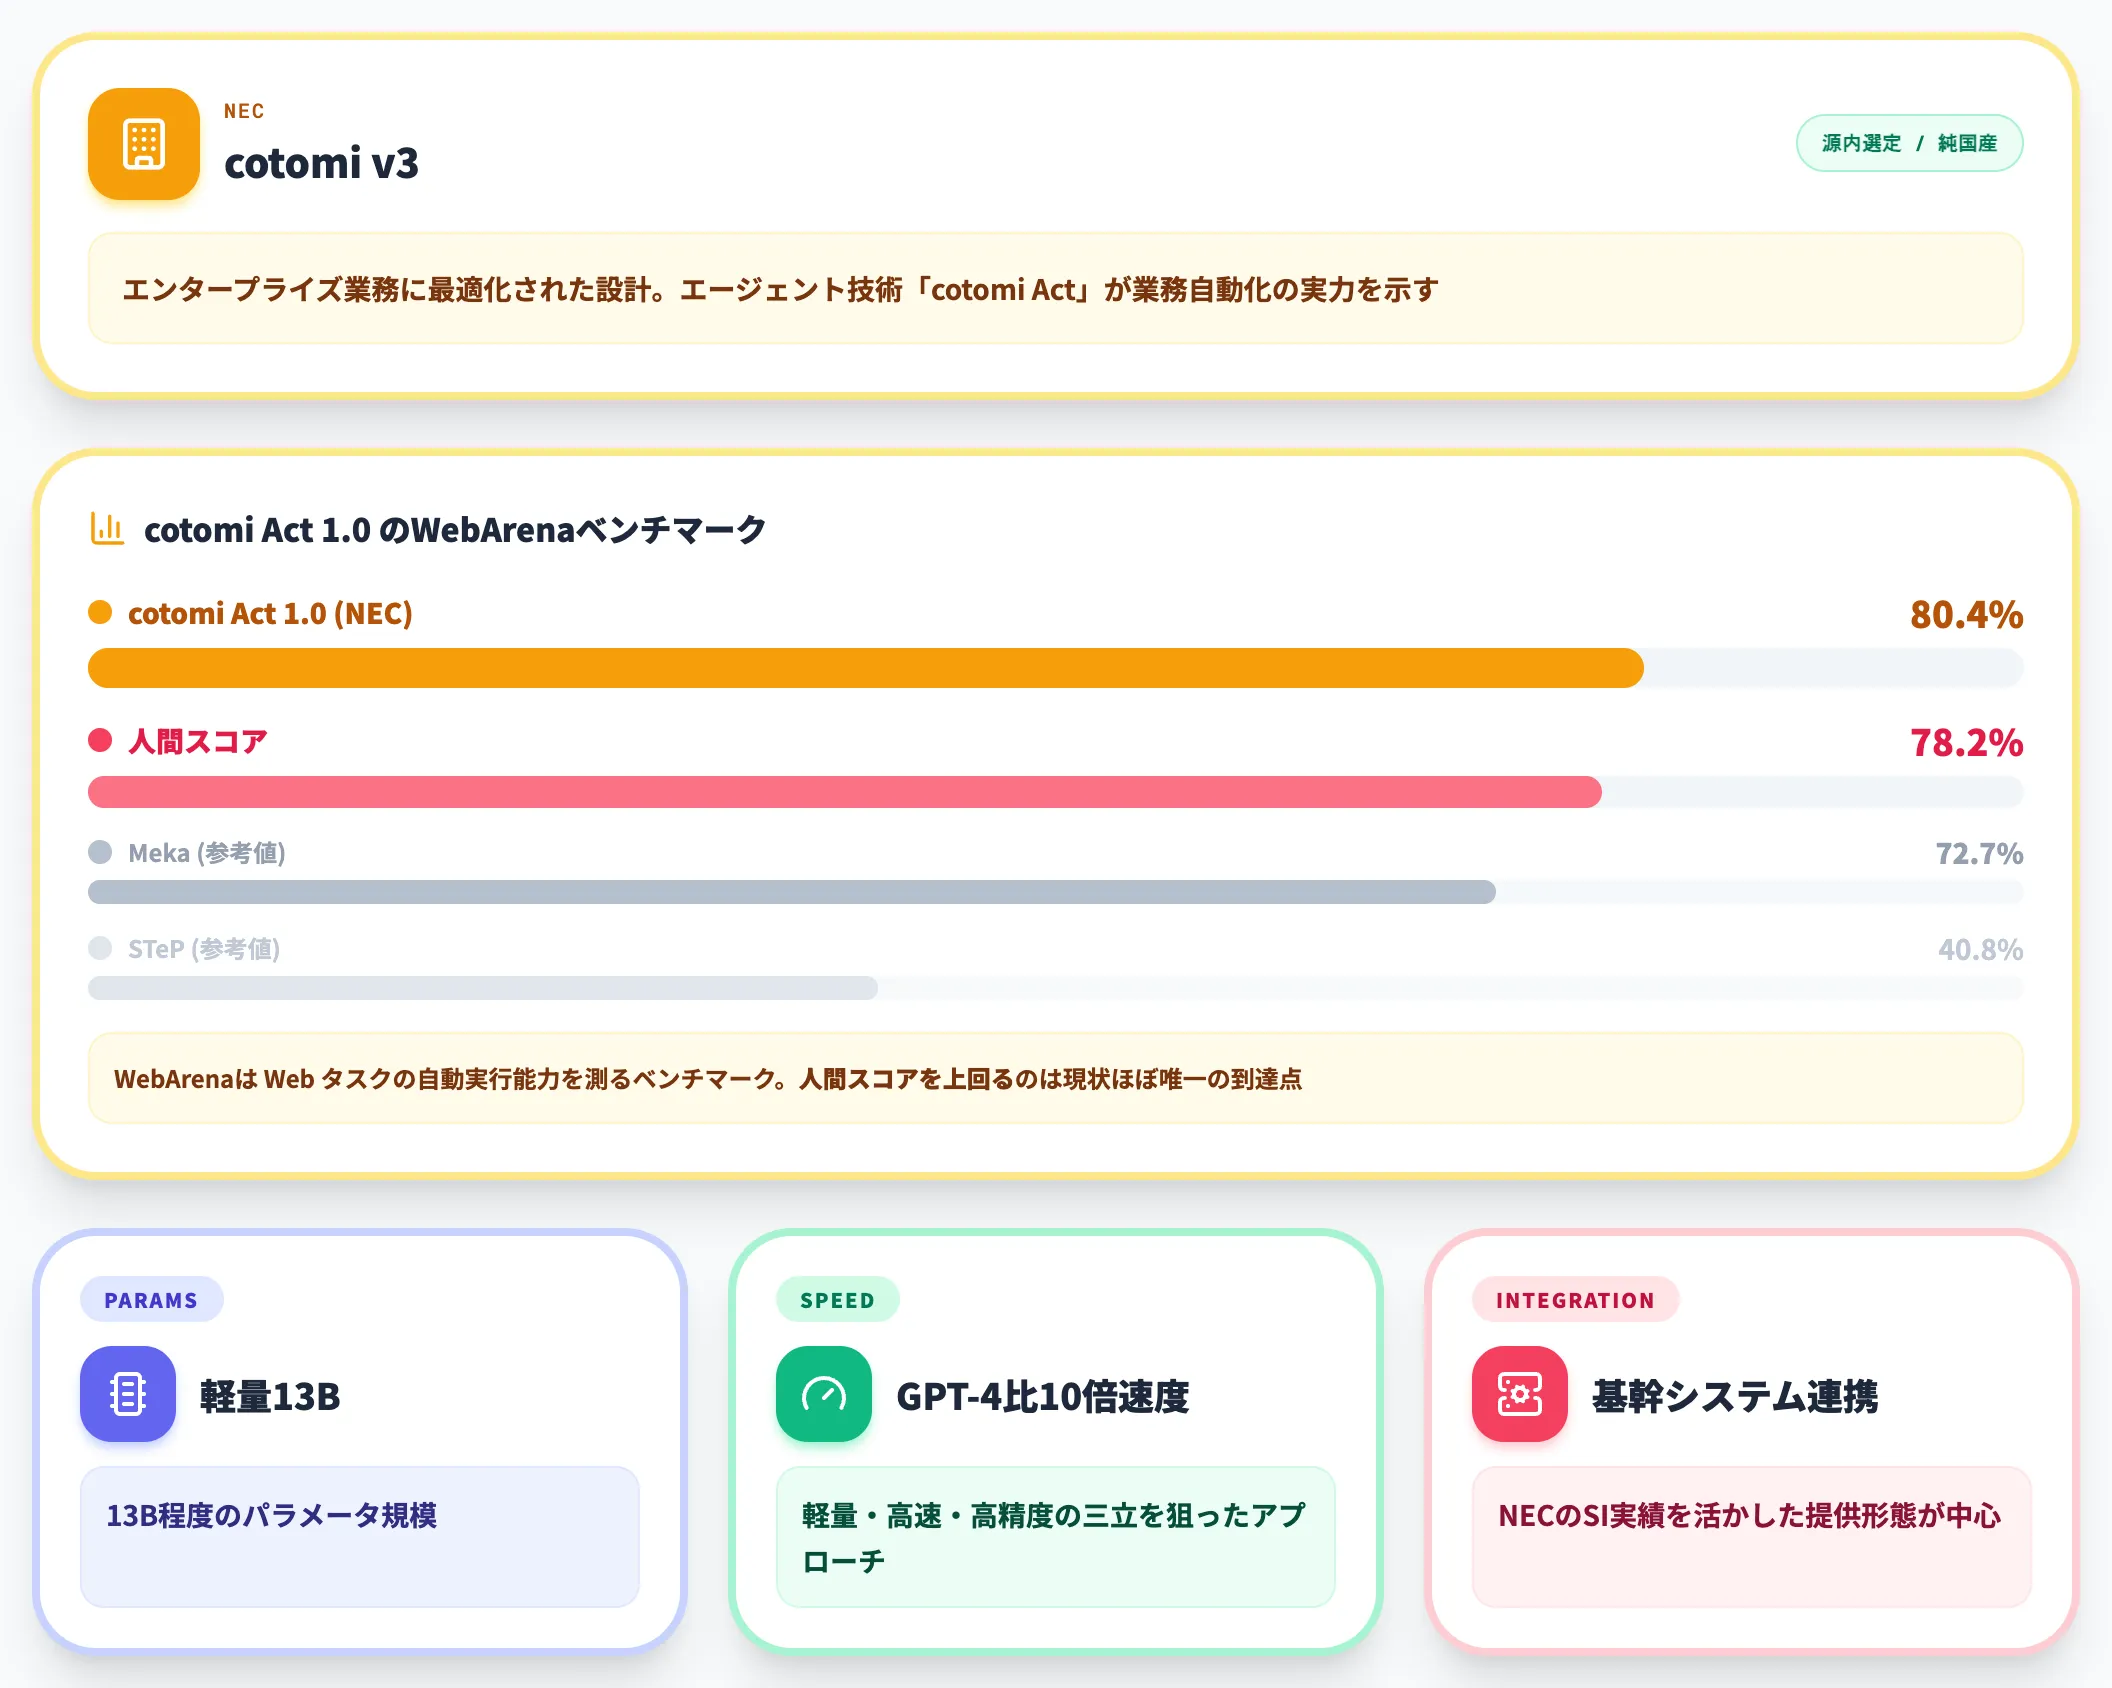Click the red integration icon by 基幹システム連携
The image size is (2112, 1688).
coord(1520,1394)
